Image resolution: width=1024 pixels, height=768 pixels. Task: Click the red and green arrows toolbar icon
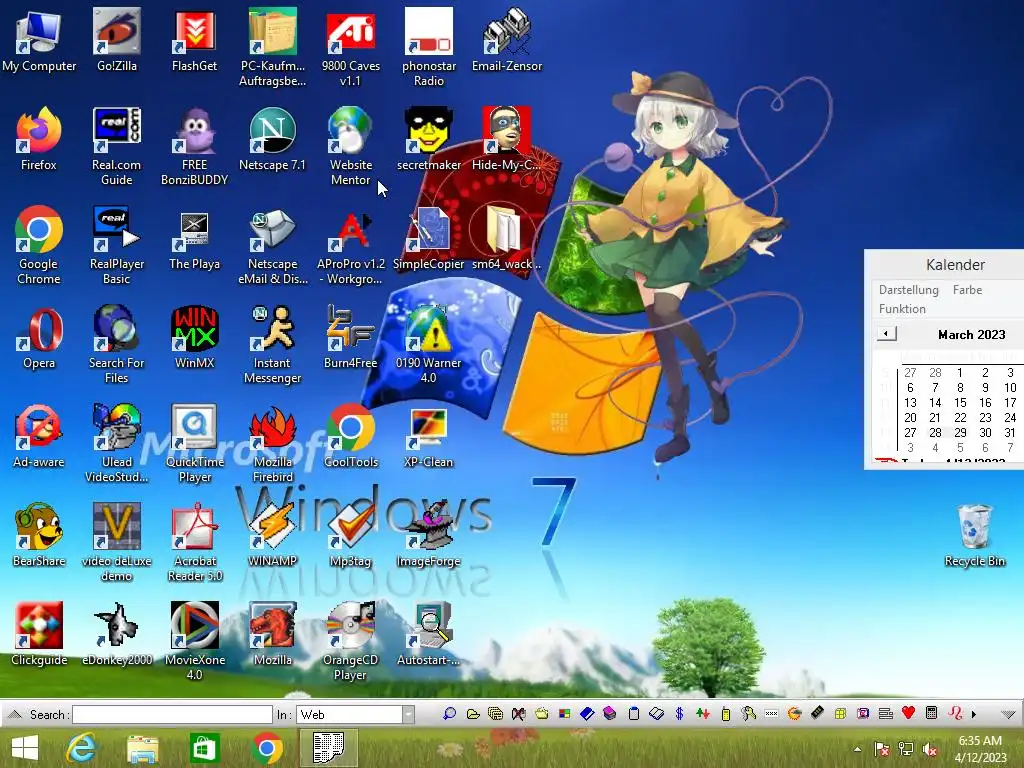tap(703, 714)
